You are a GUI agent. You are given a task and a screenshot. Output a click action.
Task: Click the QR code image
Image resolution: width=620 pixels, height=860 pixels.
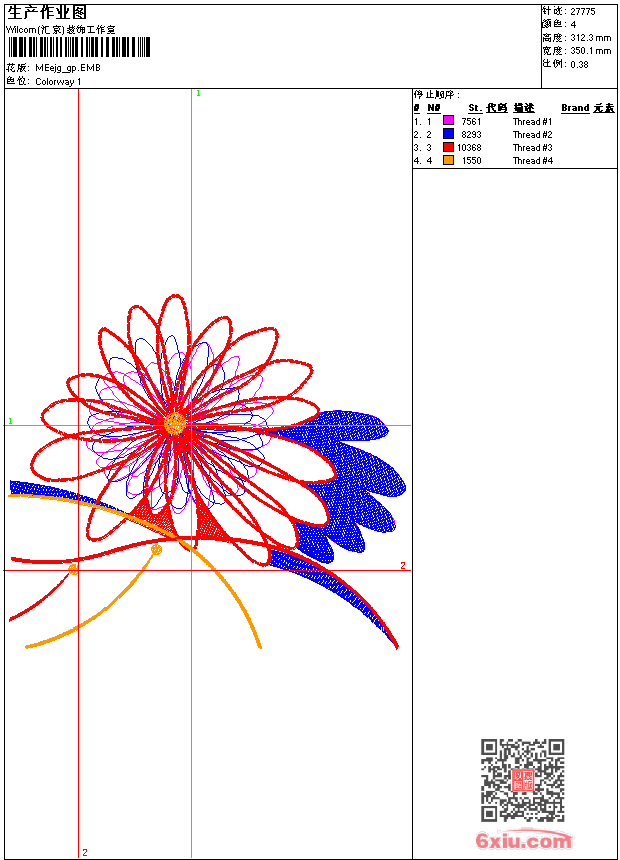(x=522, y=780)
